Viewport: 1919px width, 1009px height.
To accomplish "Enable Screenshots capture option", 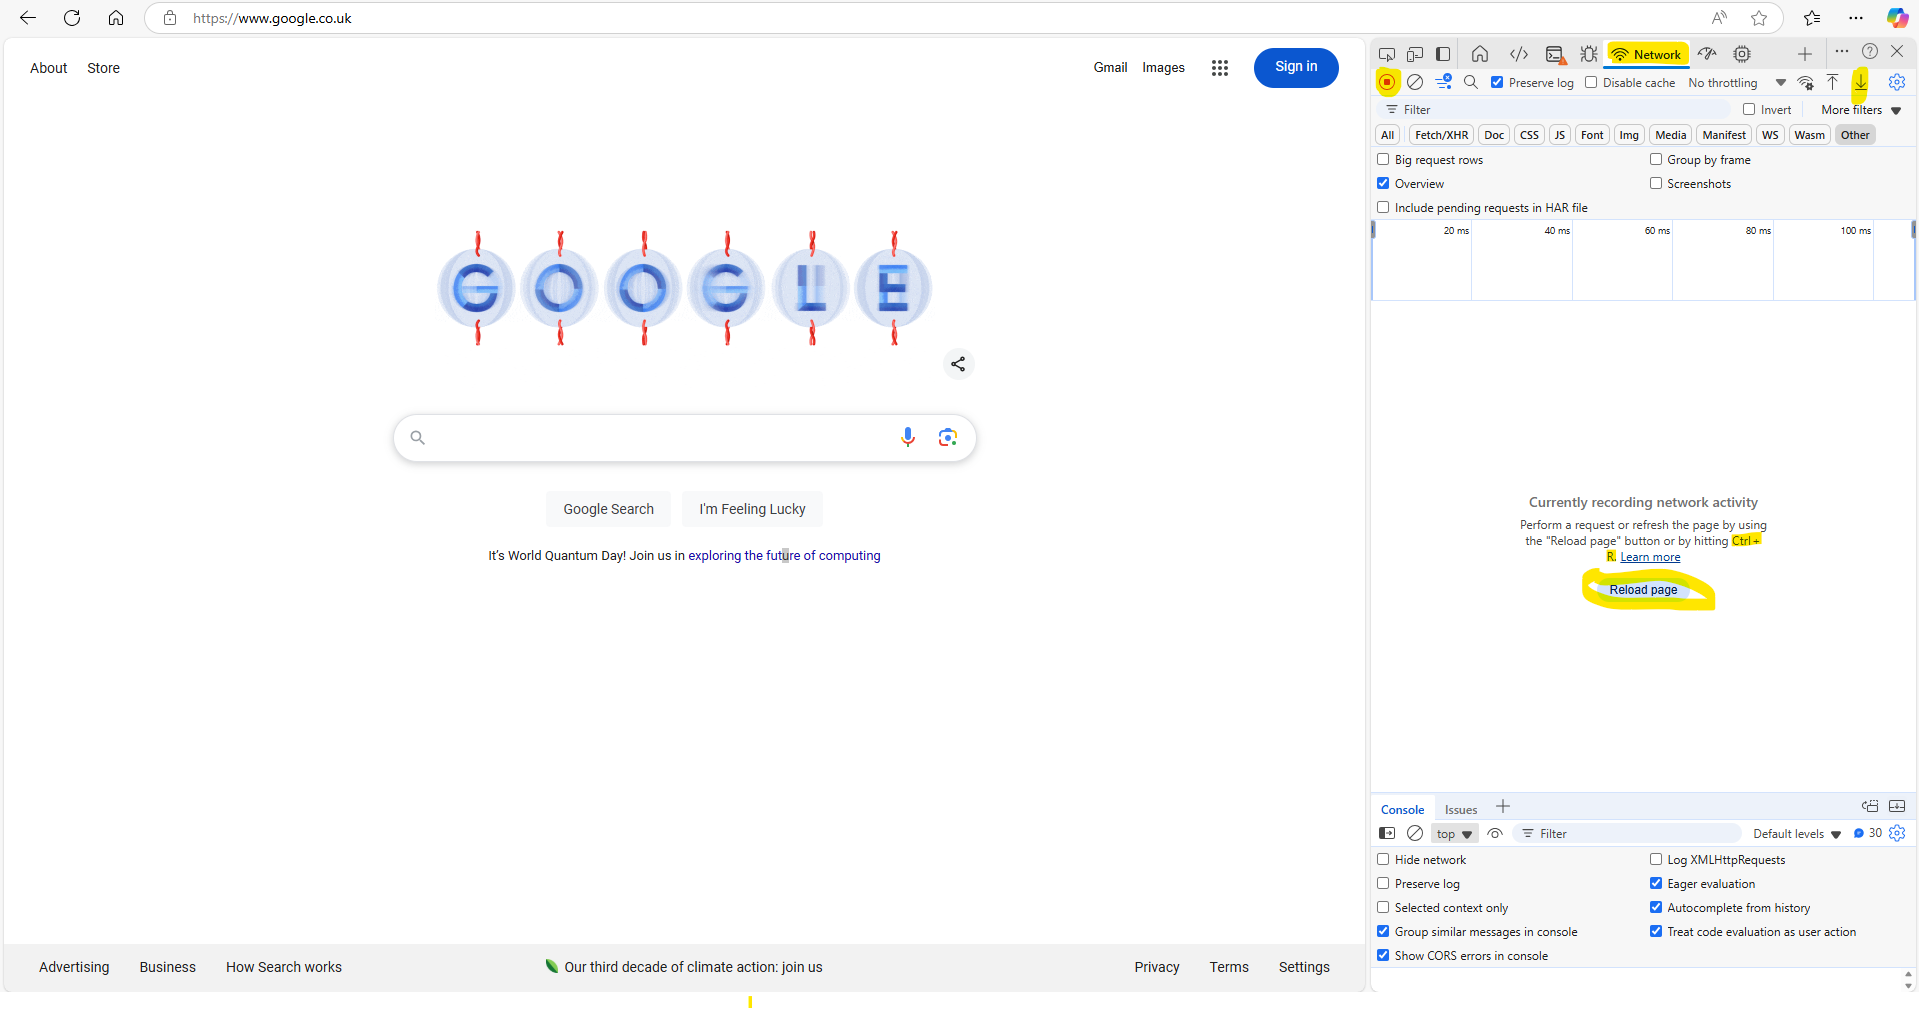I will (1656, 183).
